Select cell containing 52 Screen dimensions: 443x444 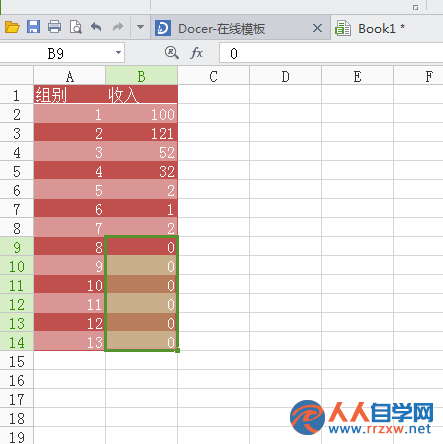tap(141, 152)
